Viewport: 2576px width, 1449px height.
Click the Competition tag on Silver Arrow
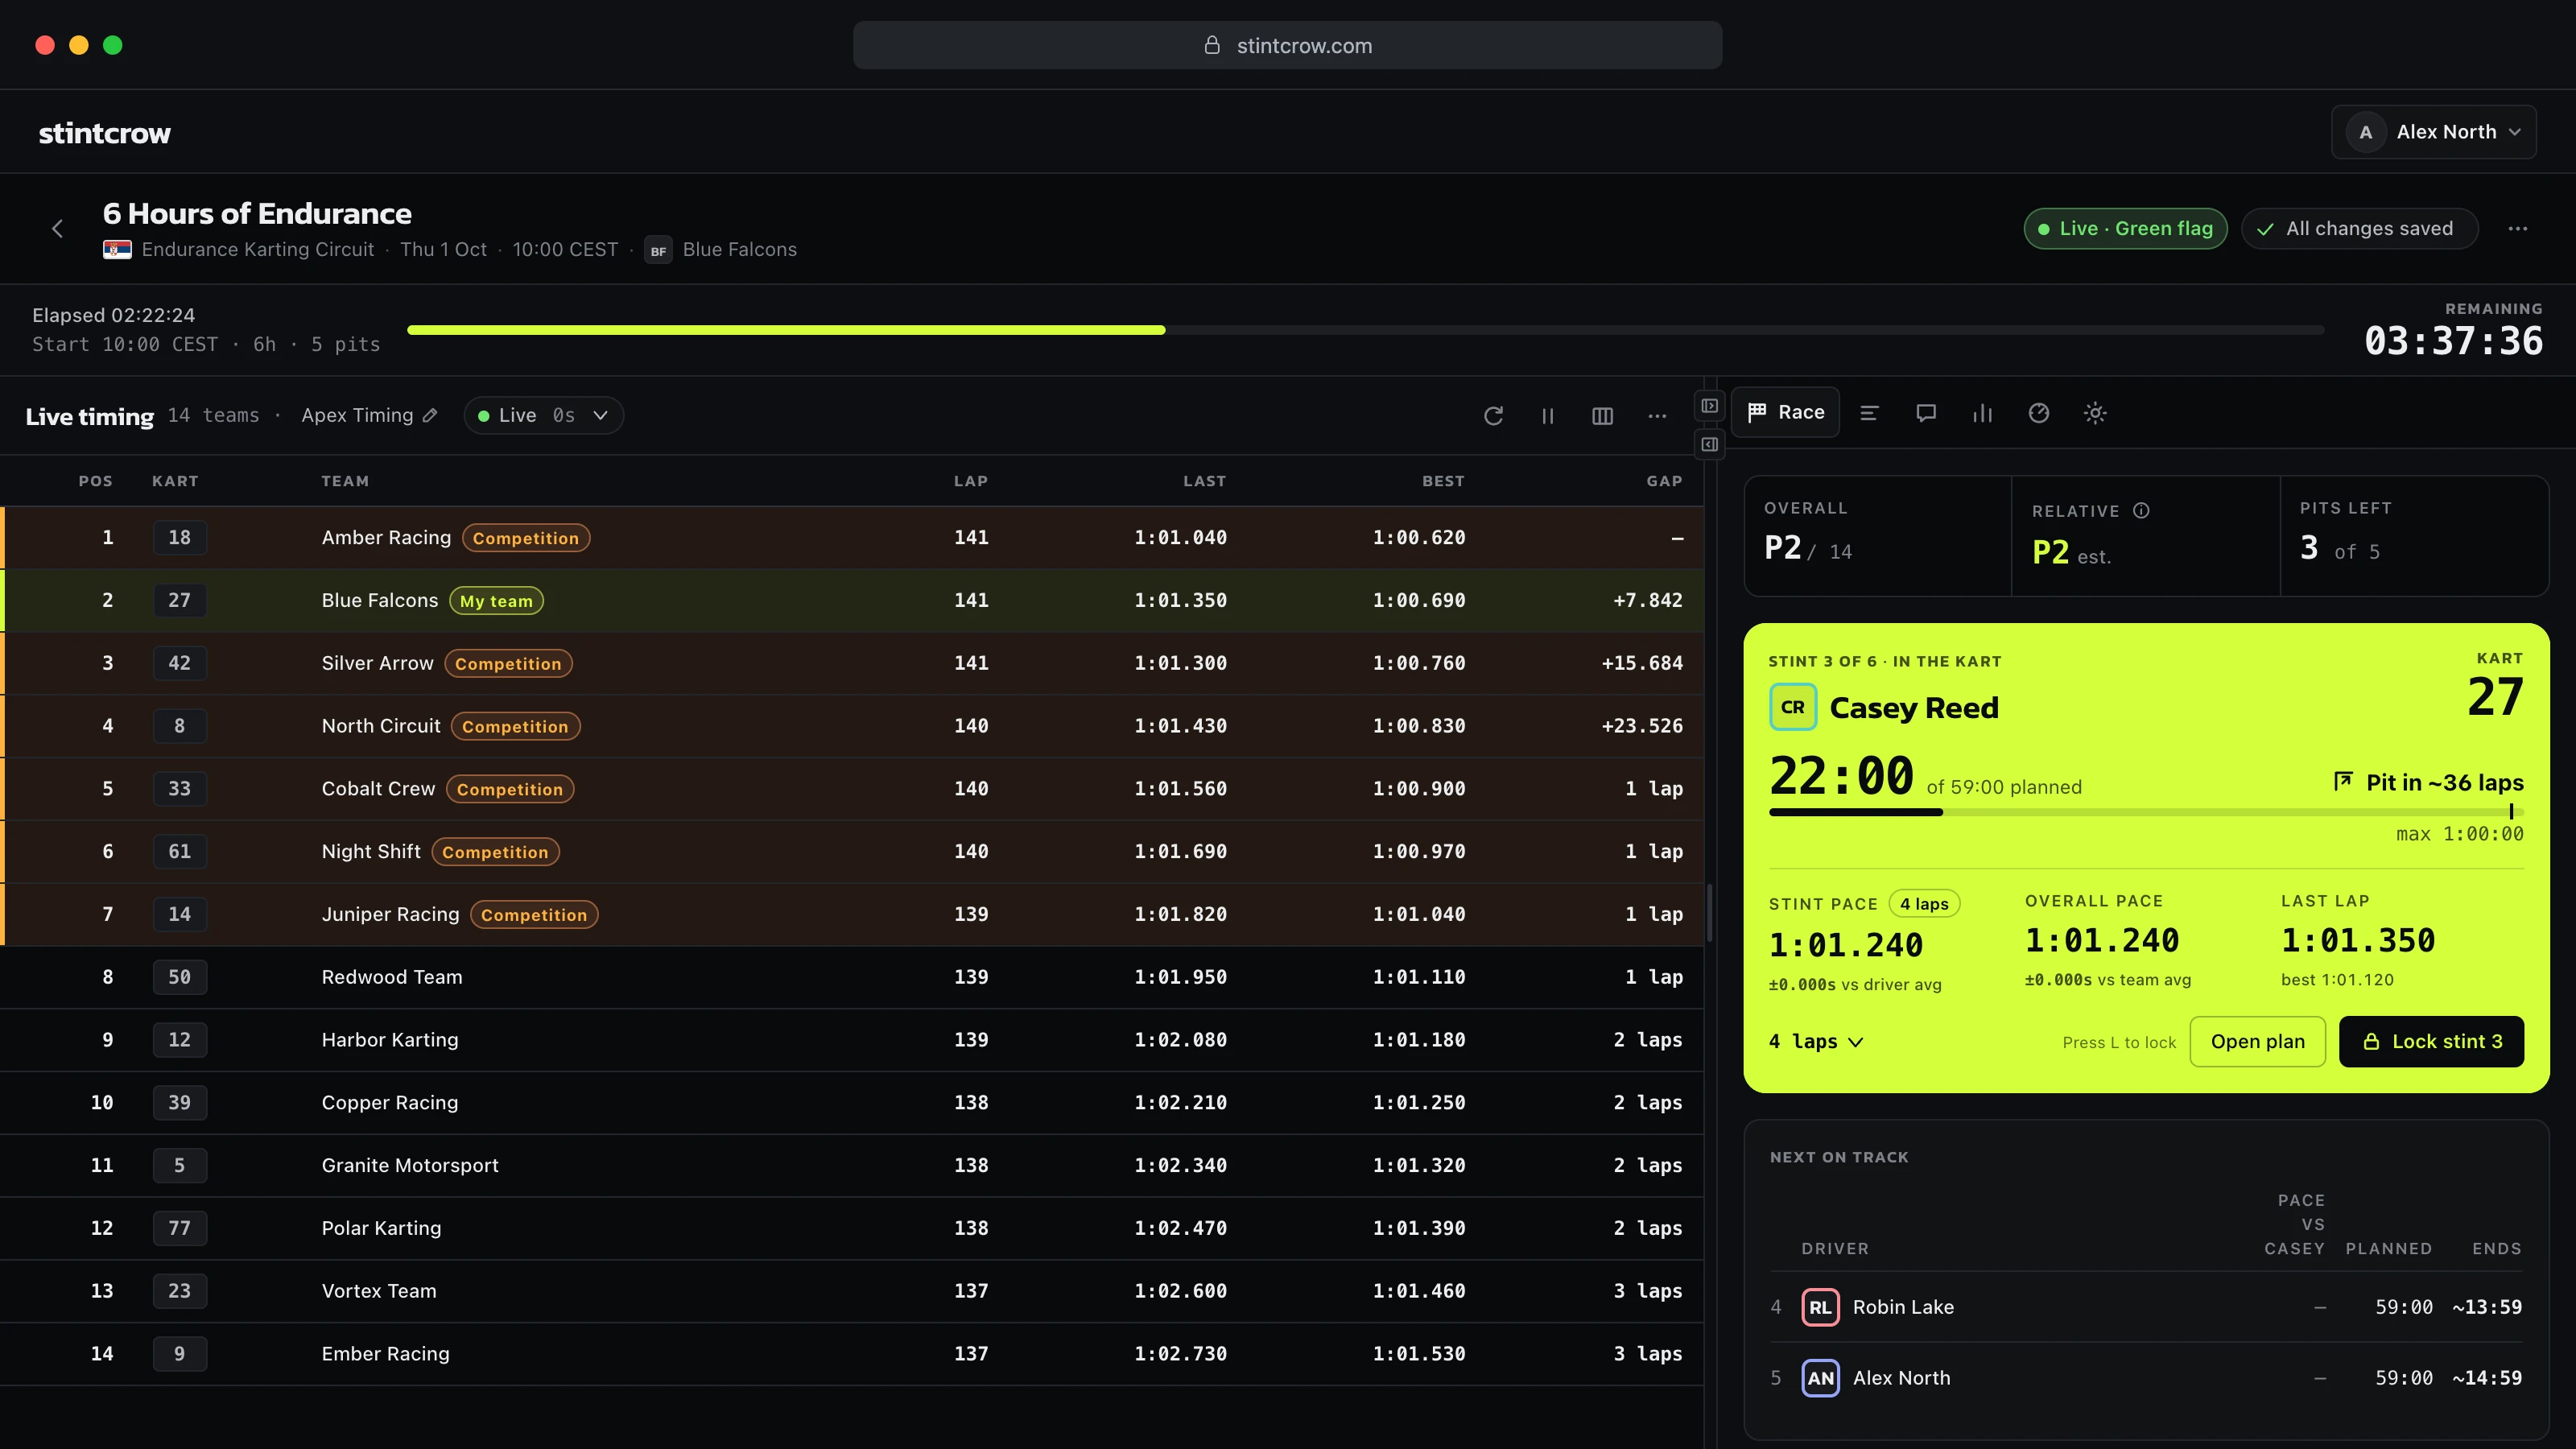pos(508,664)
